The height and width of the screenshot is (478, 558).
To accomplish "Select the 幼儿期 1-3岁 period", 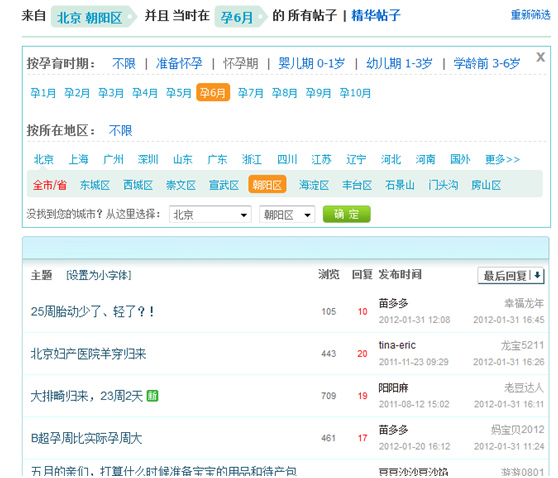I will point(399,64).
